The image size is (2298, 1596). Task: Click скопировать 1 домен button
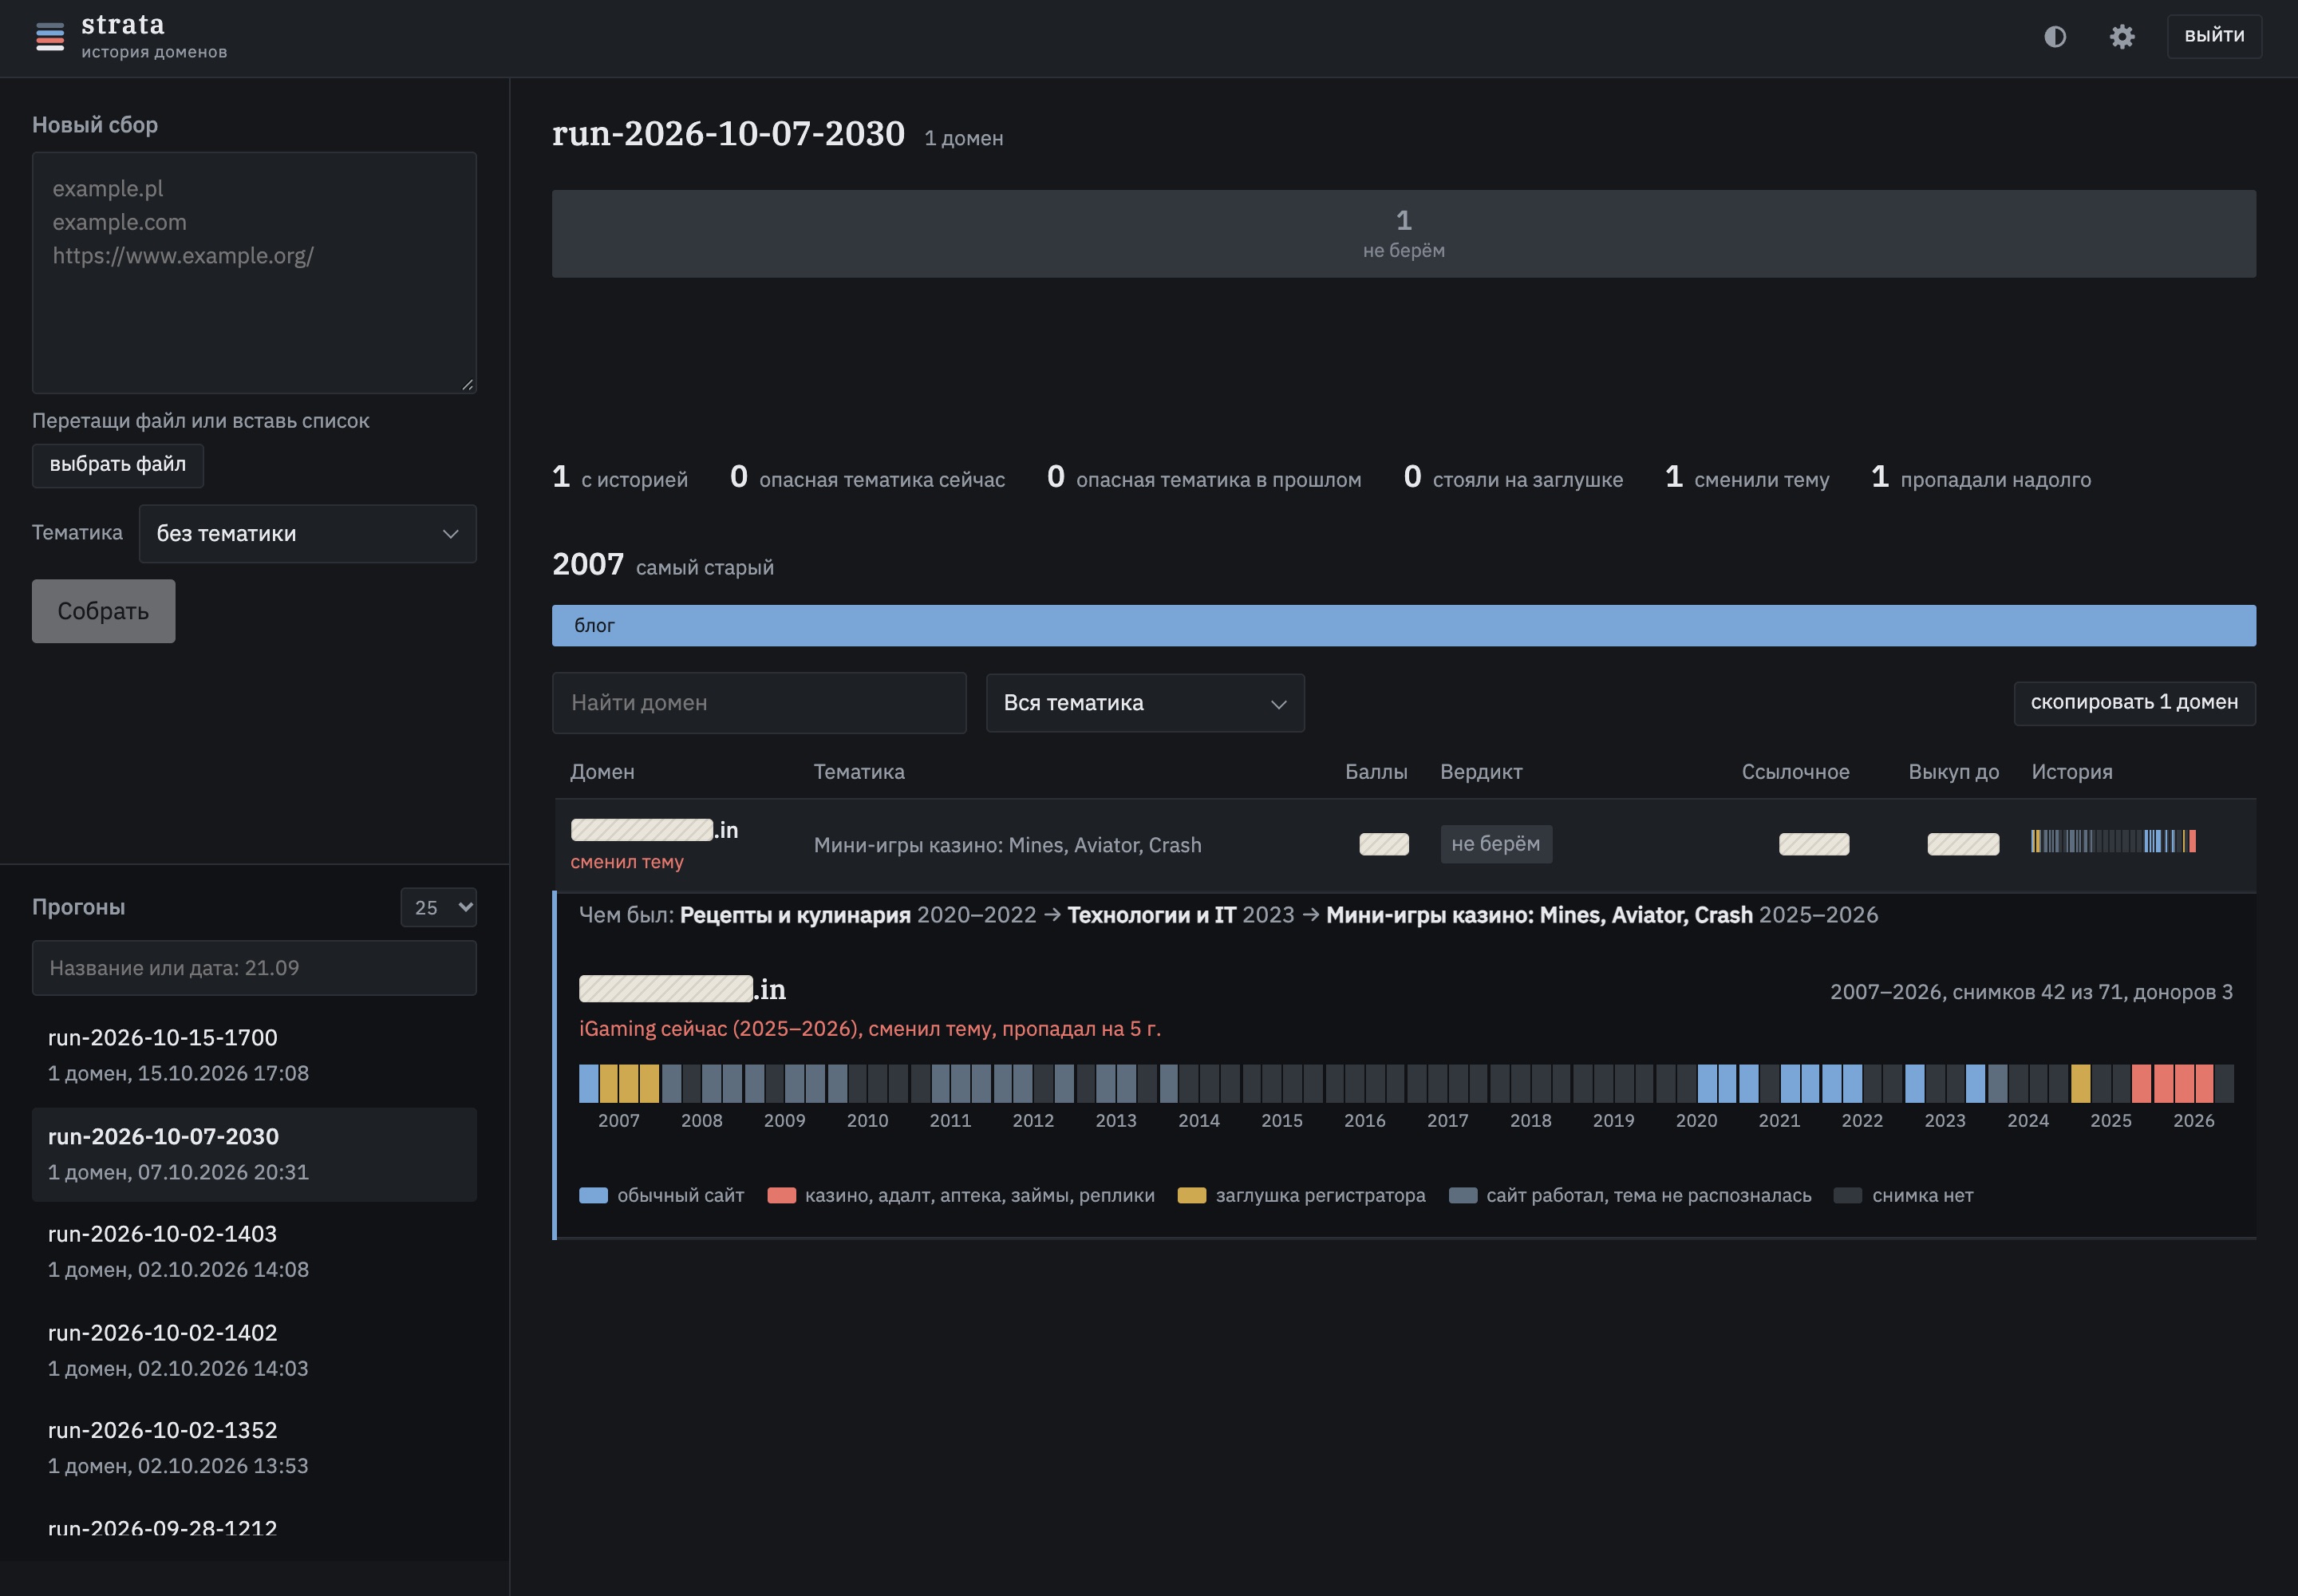(x=2134, y=703)
